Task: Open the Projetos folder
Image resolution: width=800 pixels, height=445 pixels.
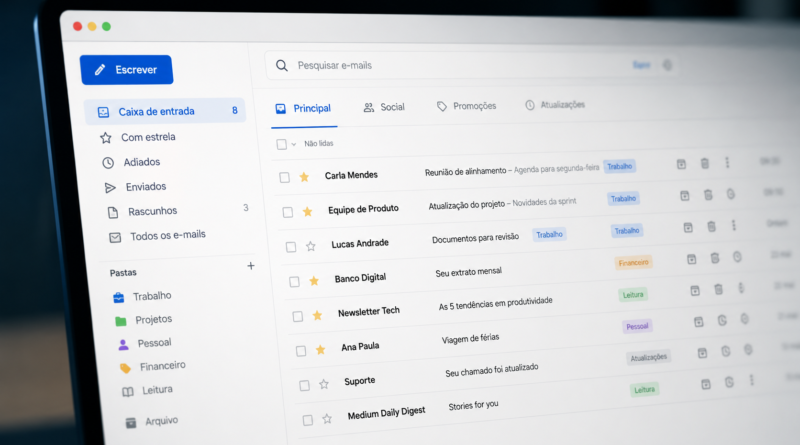Action: coord(143,320)
